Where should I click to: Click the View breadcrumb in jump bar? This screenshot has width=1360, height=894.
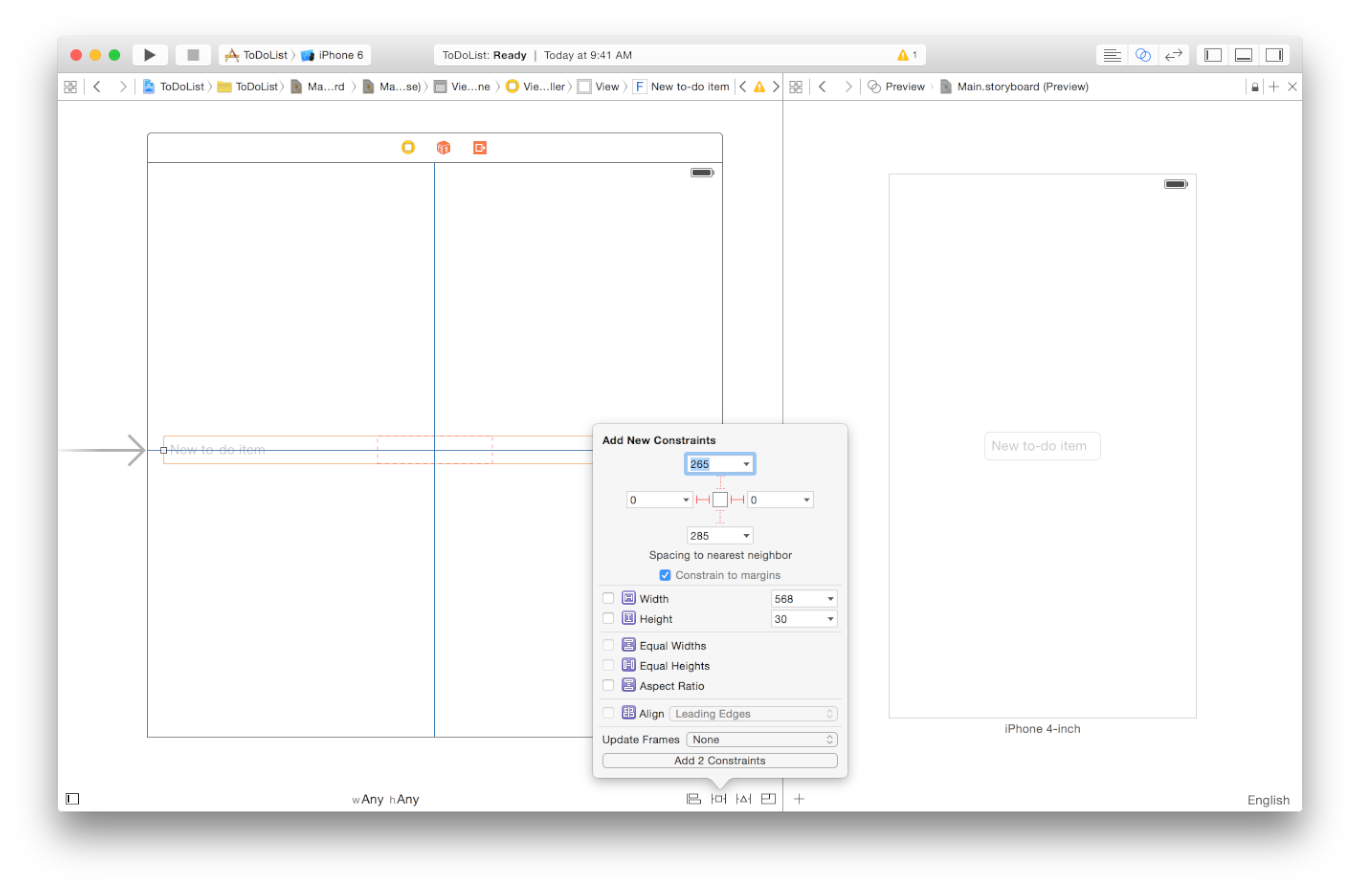(599, 87)
